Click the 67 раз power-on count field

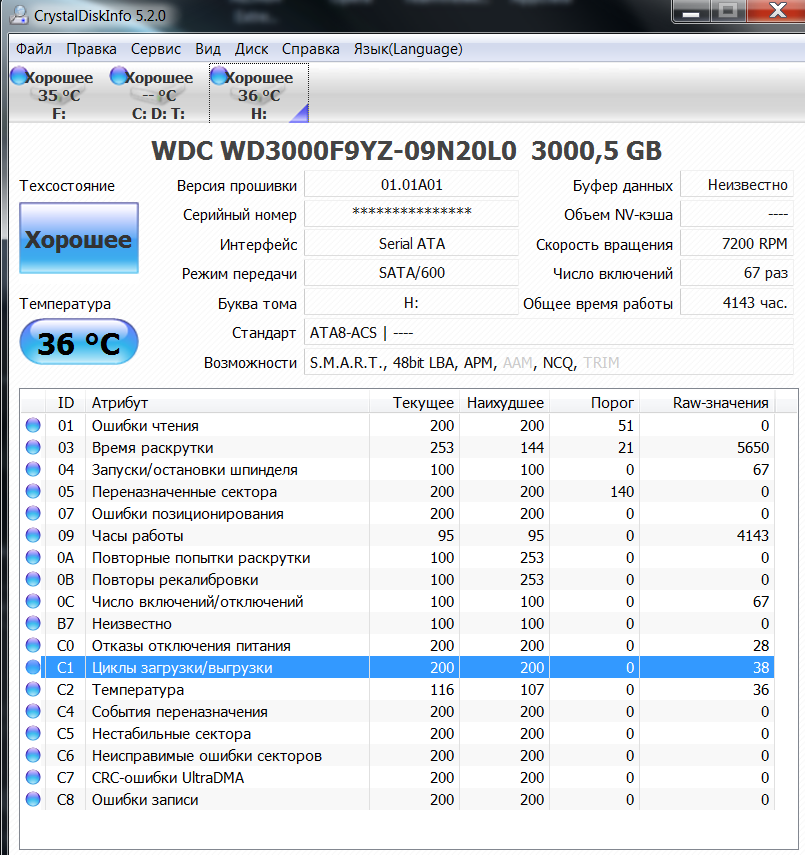pos(737,273)
